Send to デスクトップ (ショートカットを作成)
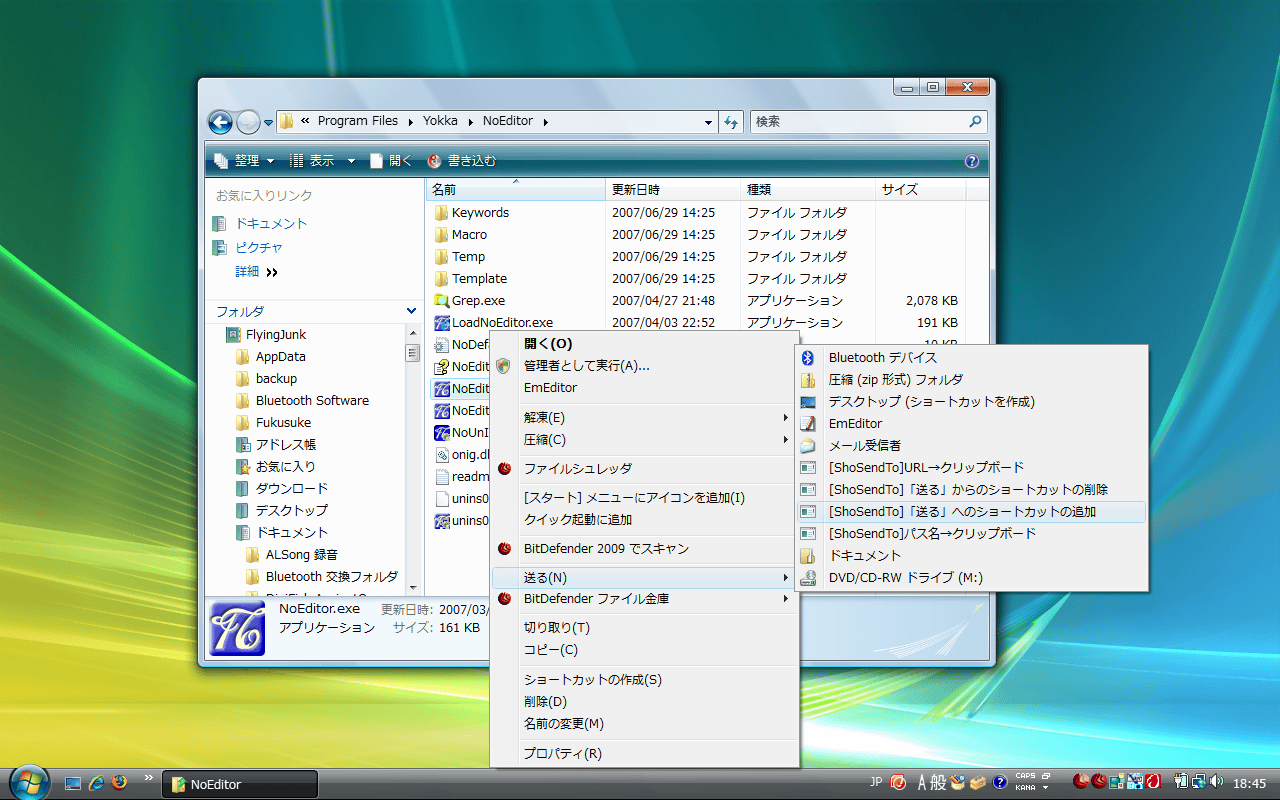The image size is (1280, 800). tap(970, 402)
